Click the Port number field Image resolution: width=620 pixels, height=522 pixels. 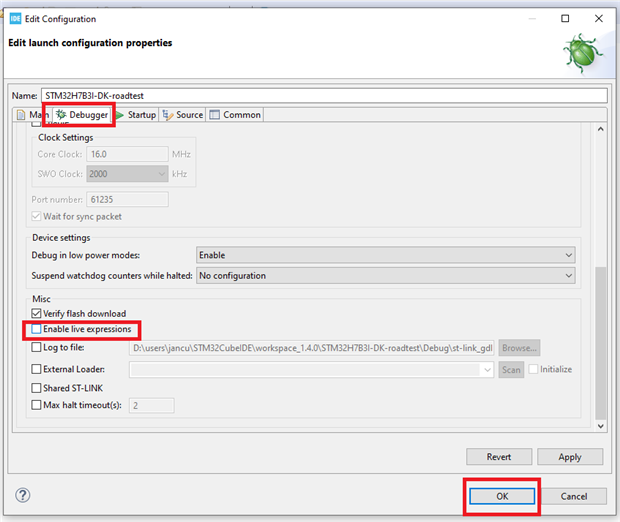pos(127,199)
